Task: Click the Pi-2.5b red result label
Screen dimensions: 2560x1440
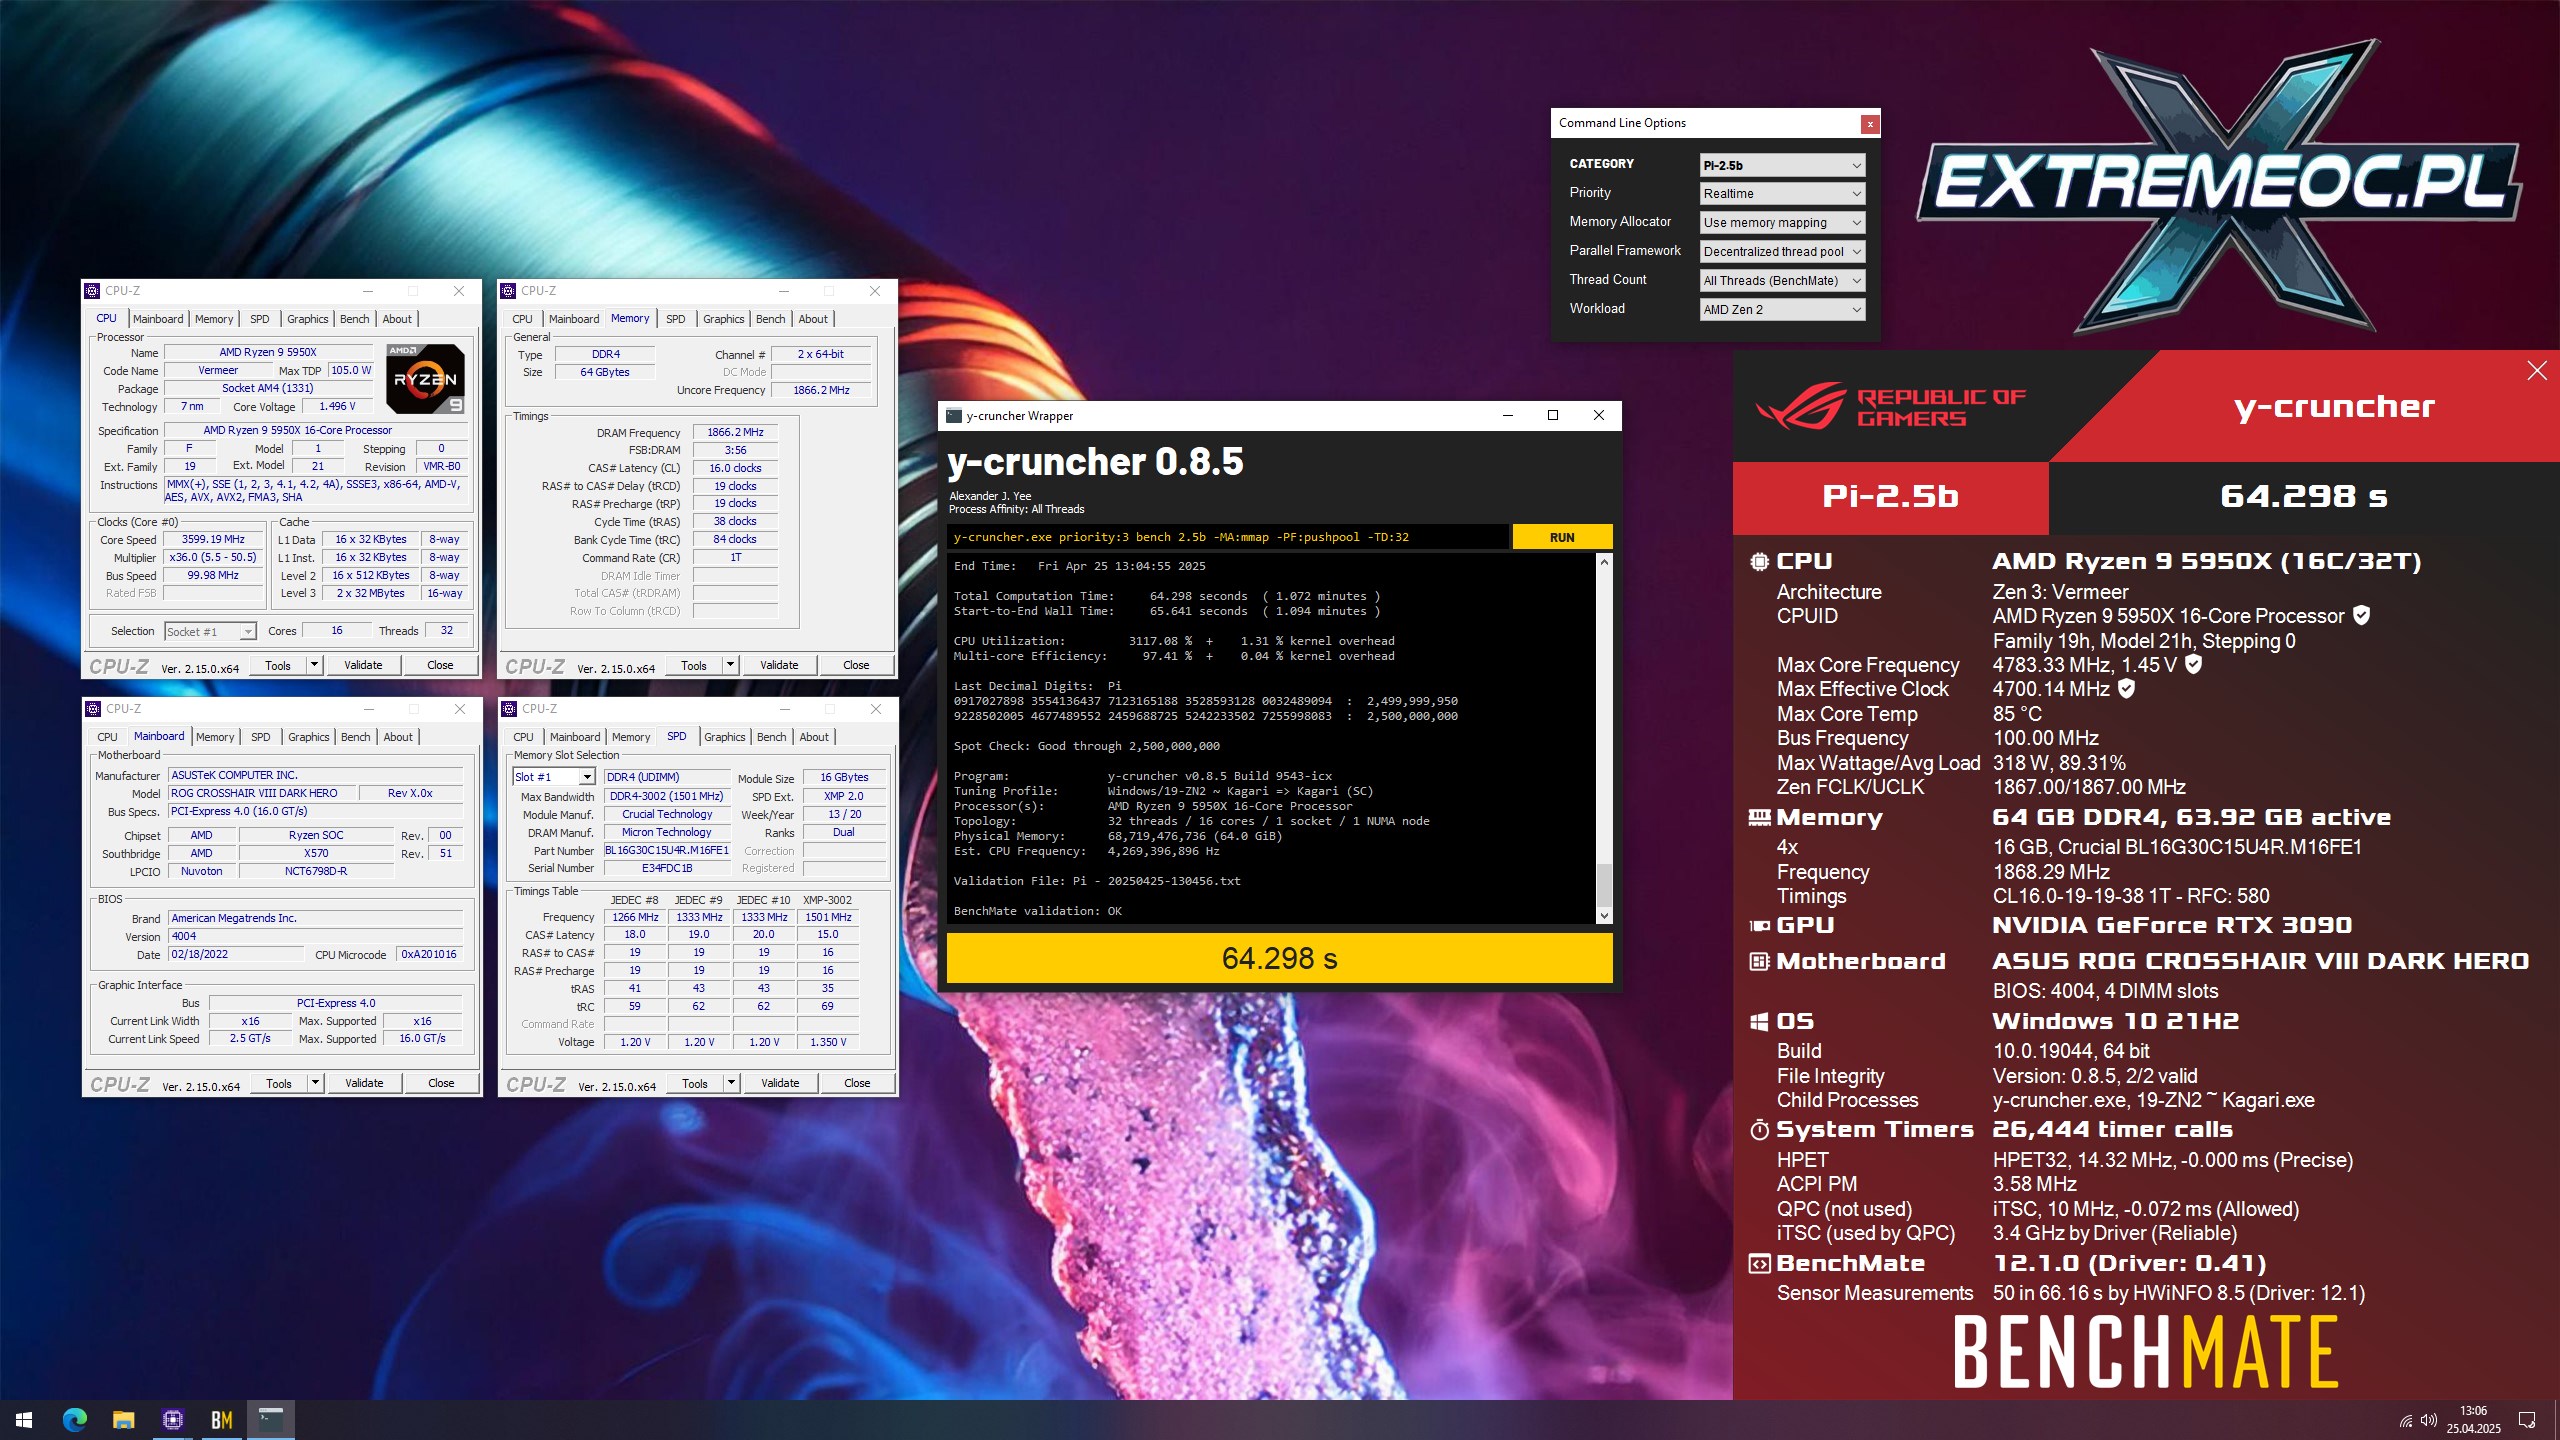Action: [1890, 497]
